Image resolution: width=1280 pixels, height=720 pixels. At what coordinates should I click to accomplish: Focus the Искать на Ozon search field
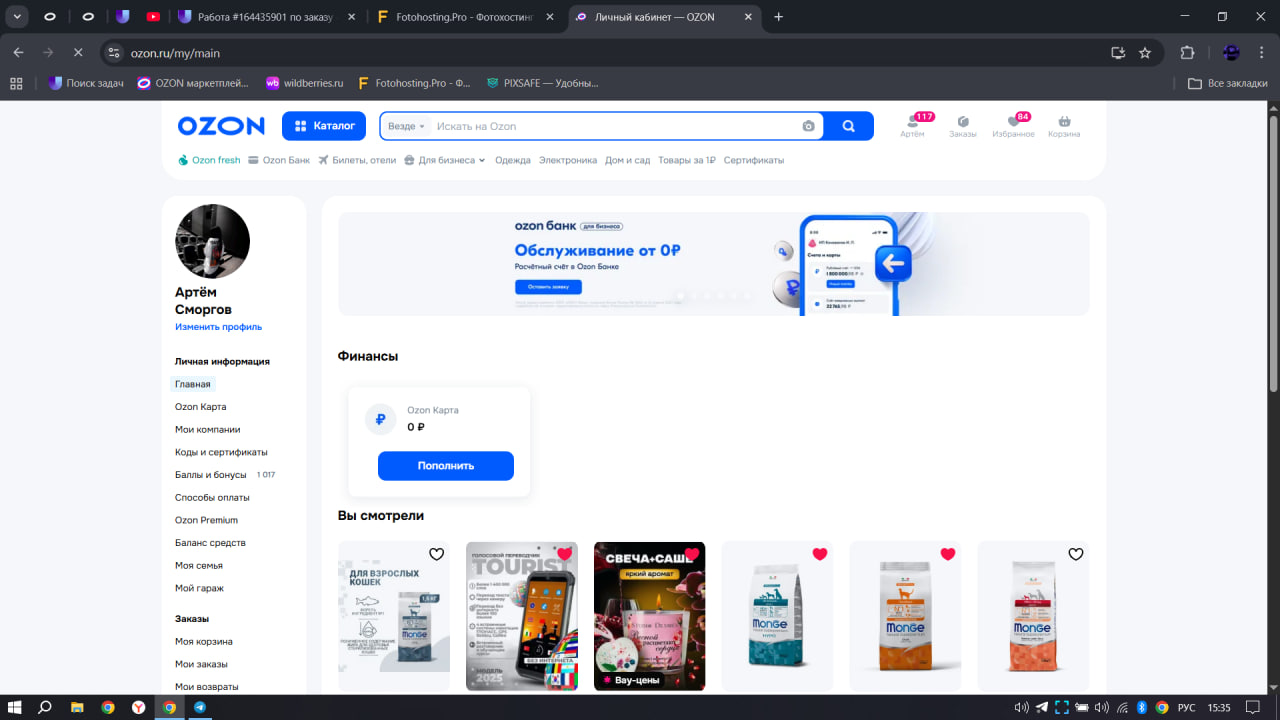point(615,126)
